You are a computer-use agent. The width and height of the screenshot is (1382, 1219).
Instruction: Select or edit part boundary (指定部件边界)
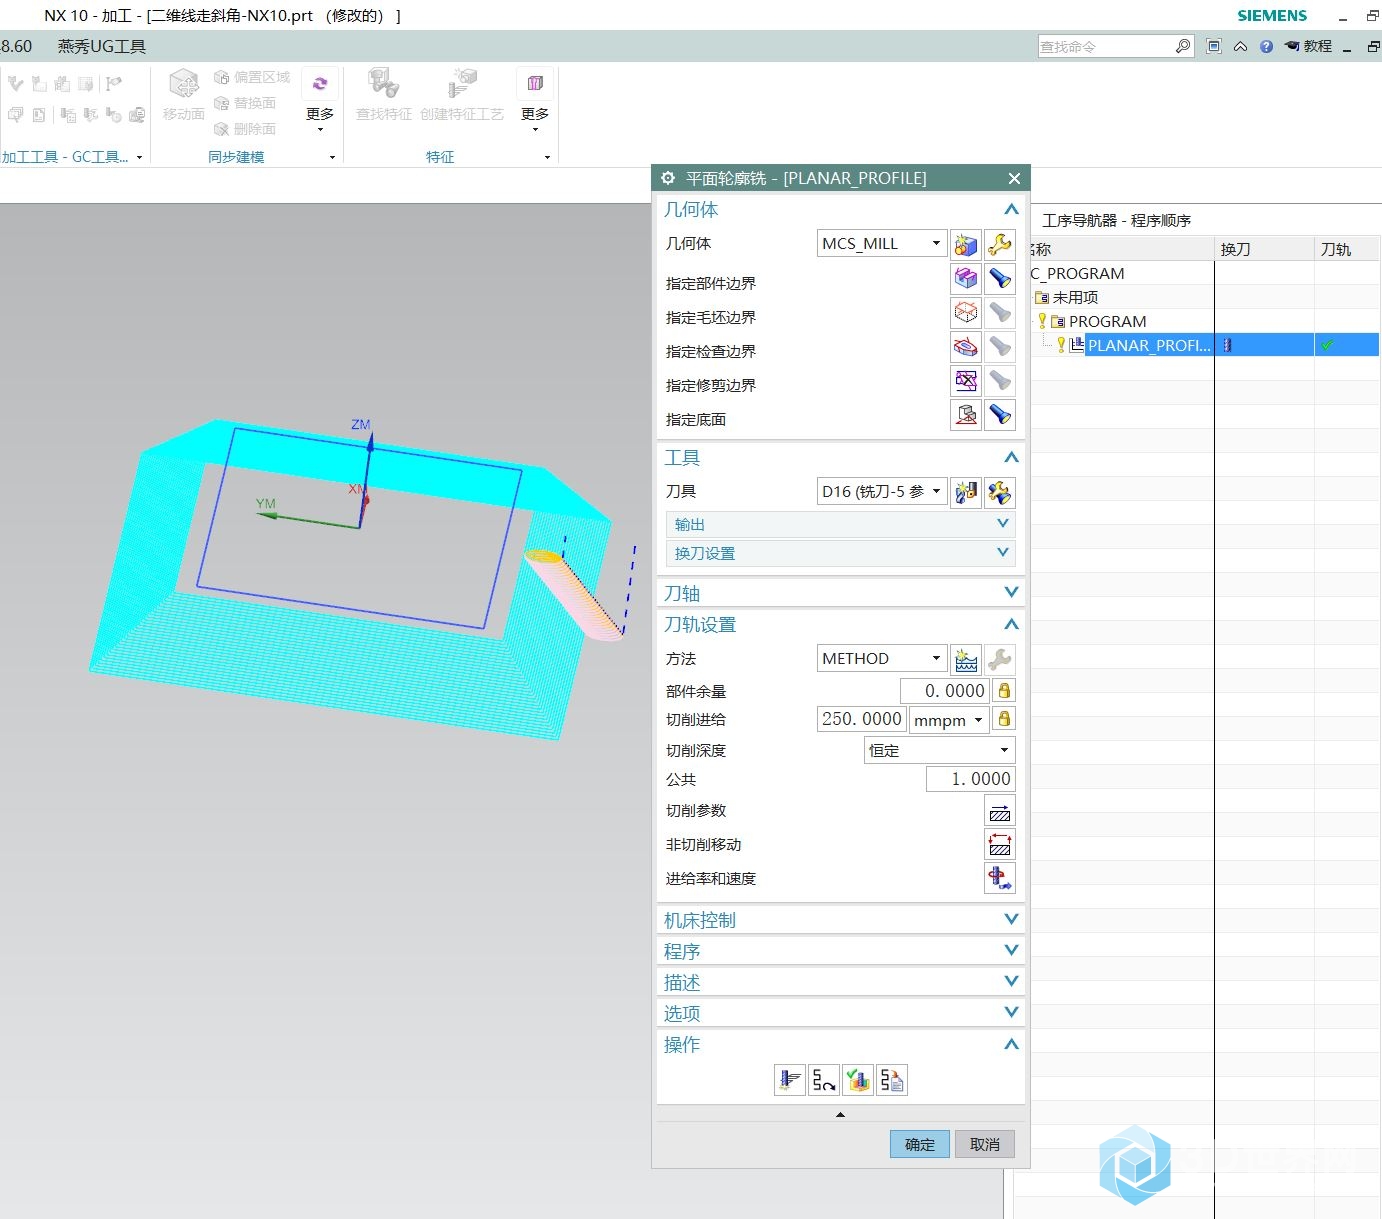pyautogui.click(x=966, y=279)
